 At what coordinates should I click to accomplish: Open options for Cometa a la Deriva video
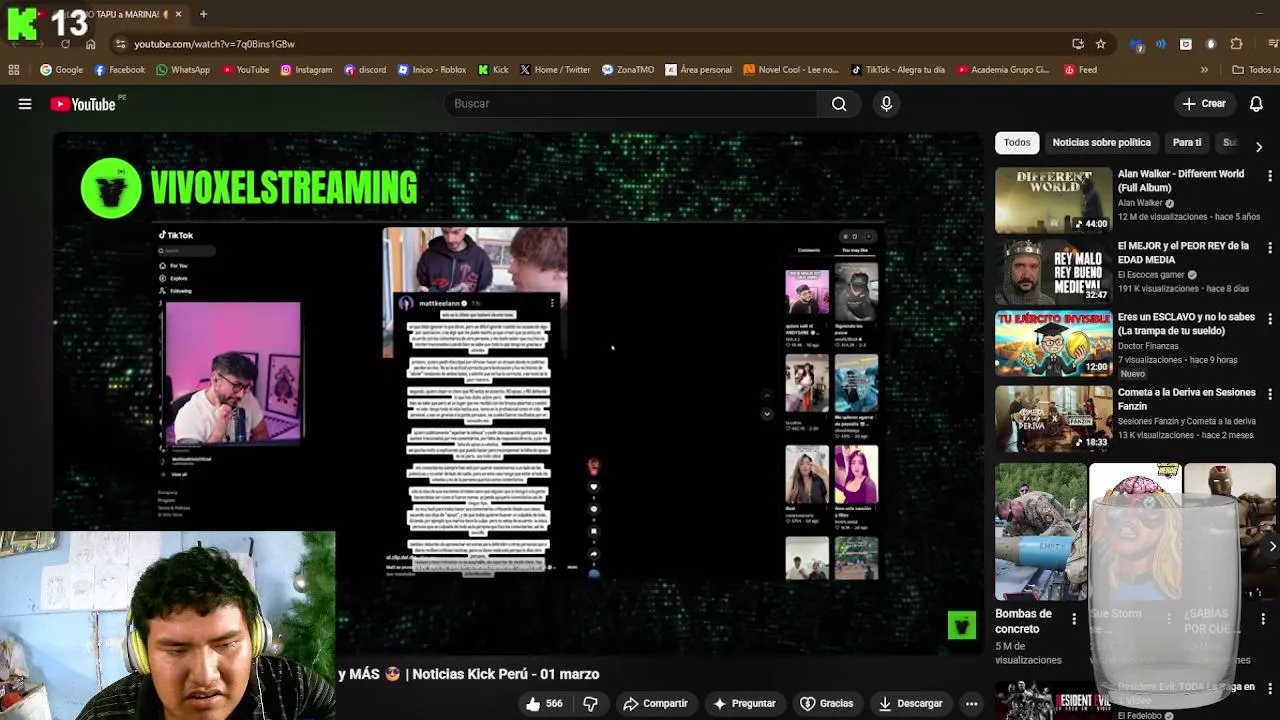coord(1270,394)
